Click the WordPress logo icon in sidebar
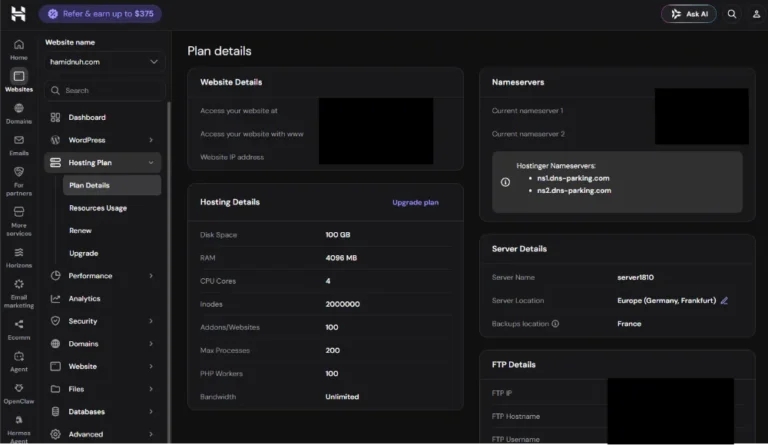 tap(55, 140)
